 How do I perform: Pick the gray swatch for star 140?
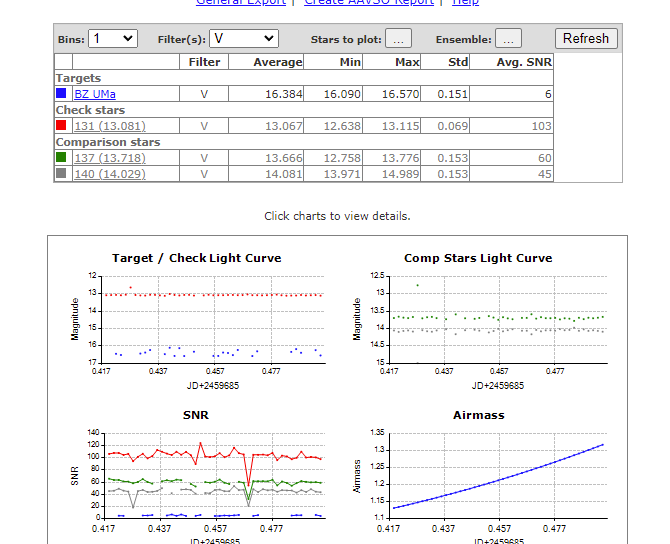coord(62,174)
